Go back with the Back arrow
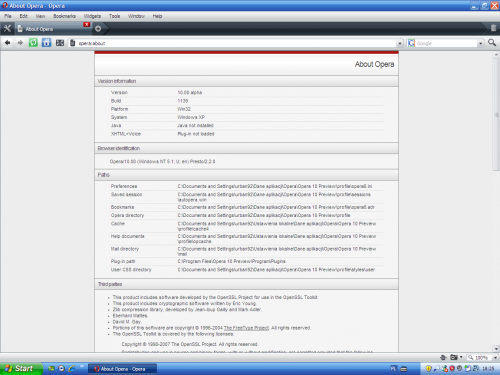The height and width of the screenshot is (375, 500). coord(7,43)
